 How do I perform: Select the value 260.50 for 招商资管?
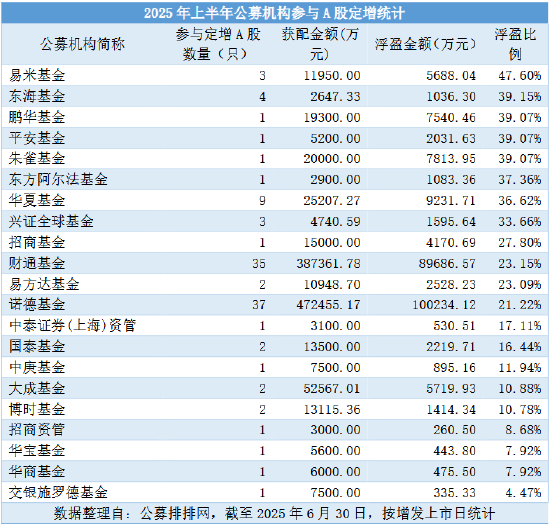(454, 430)
